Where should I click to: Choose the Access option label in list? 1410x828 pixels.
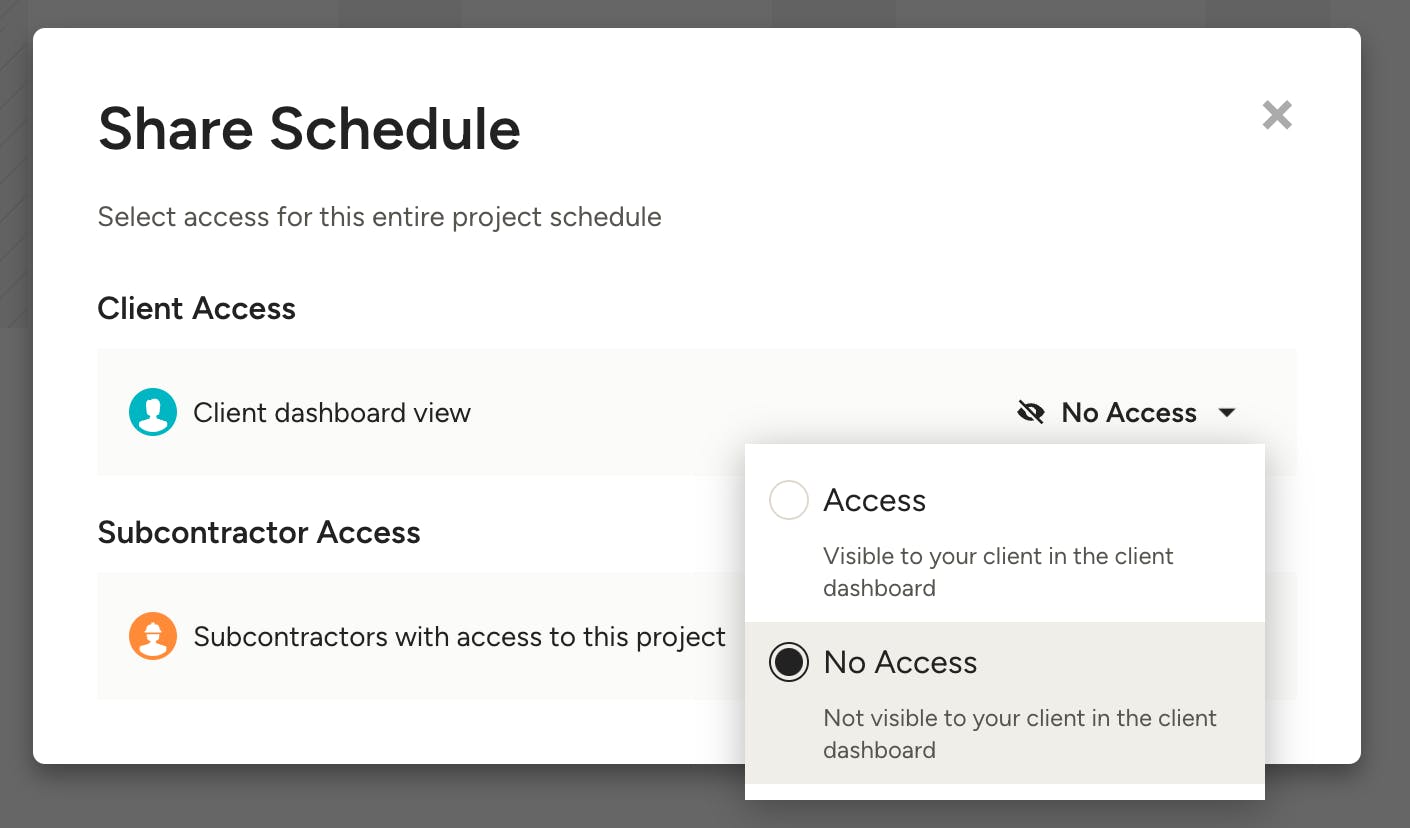pyautogui.click(x=875, y=500)
